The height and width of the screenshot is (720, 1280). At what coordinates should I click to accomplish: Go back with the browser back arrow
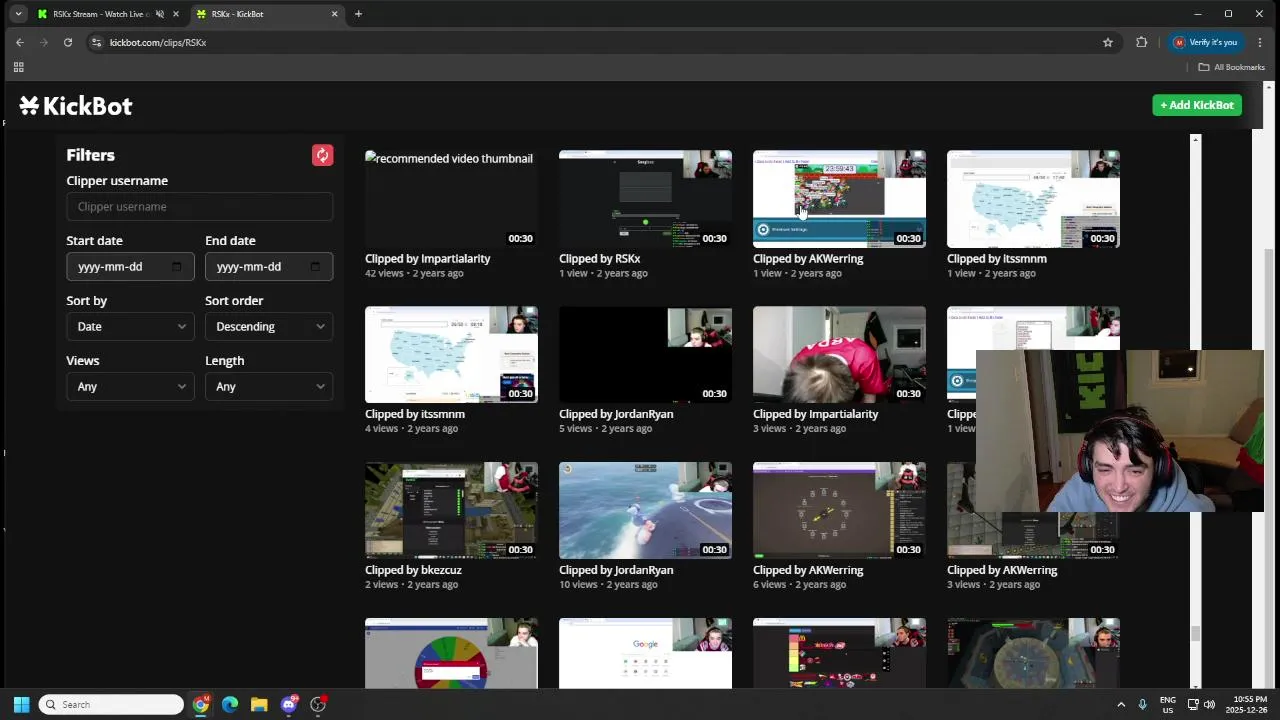pyautogui.click(x=19, y=42)
